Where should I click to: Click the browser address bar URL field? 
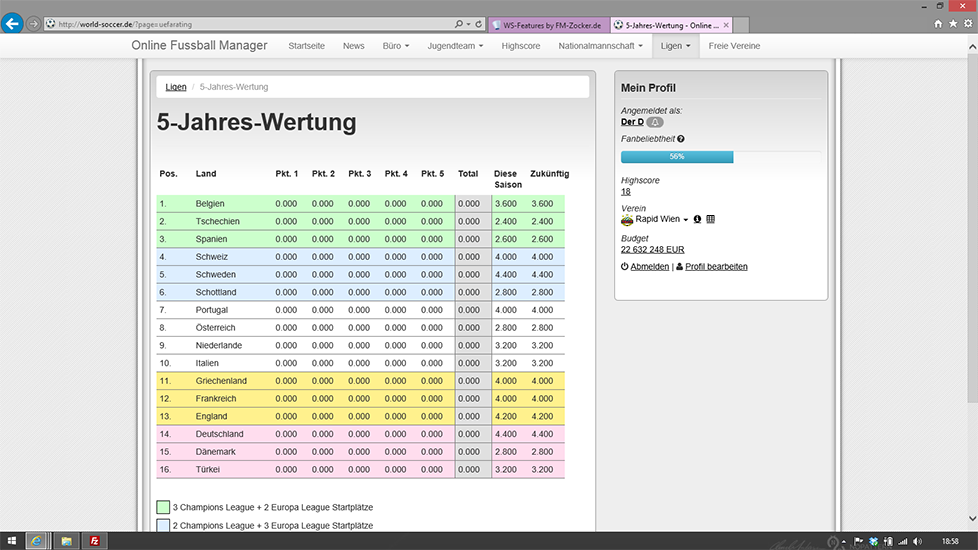coord(250,24)
